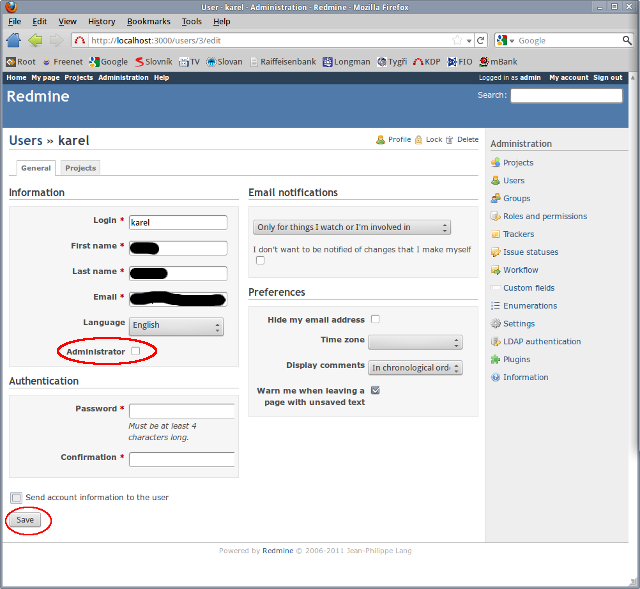
Task: Enable the Administrator checkbox
Action: (136, 351)
